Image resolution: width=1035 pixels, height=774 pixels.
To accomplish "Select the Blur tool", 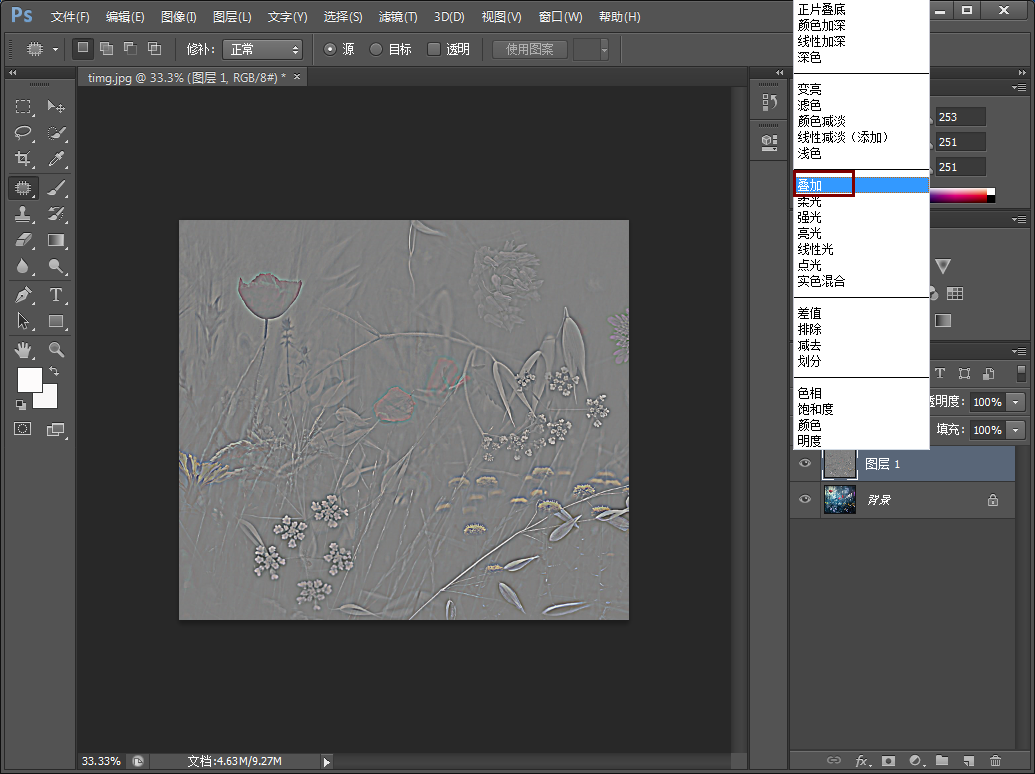I will (x=23, y=266).
